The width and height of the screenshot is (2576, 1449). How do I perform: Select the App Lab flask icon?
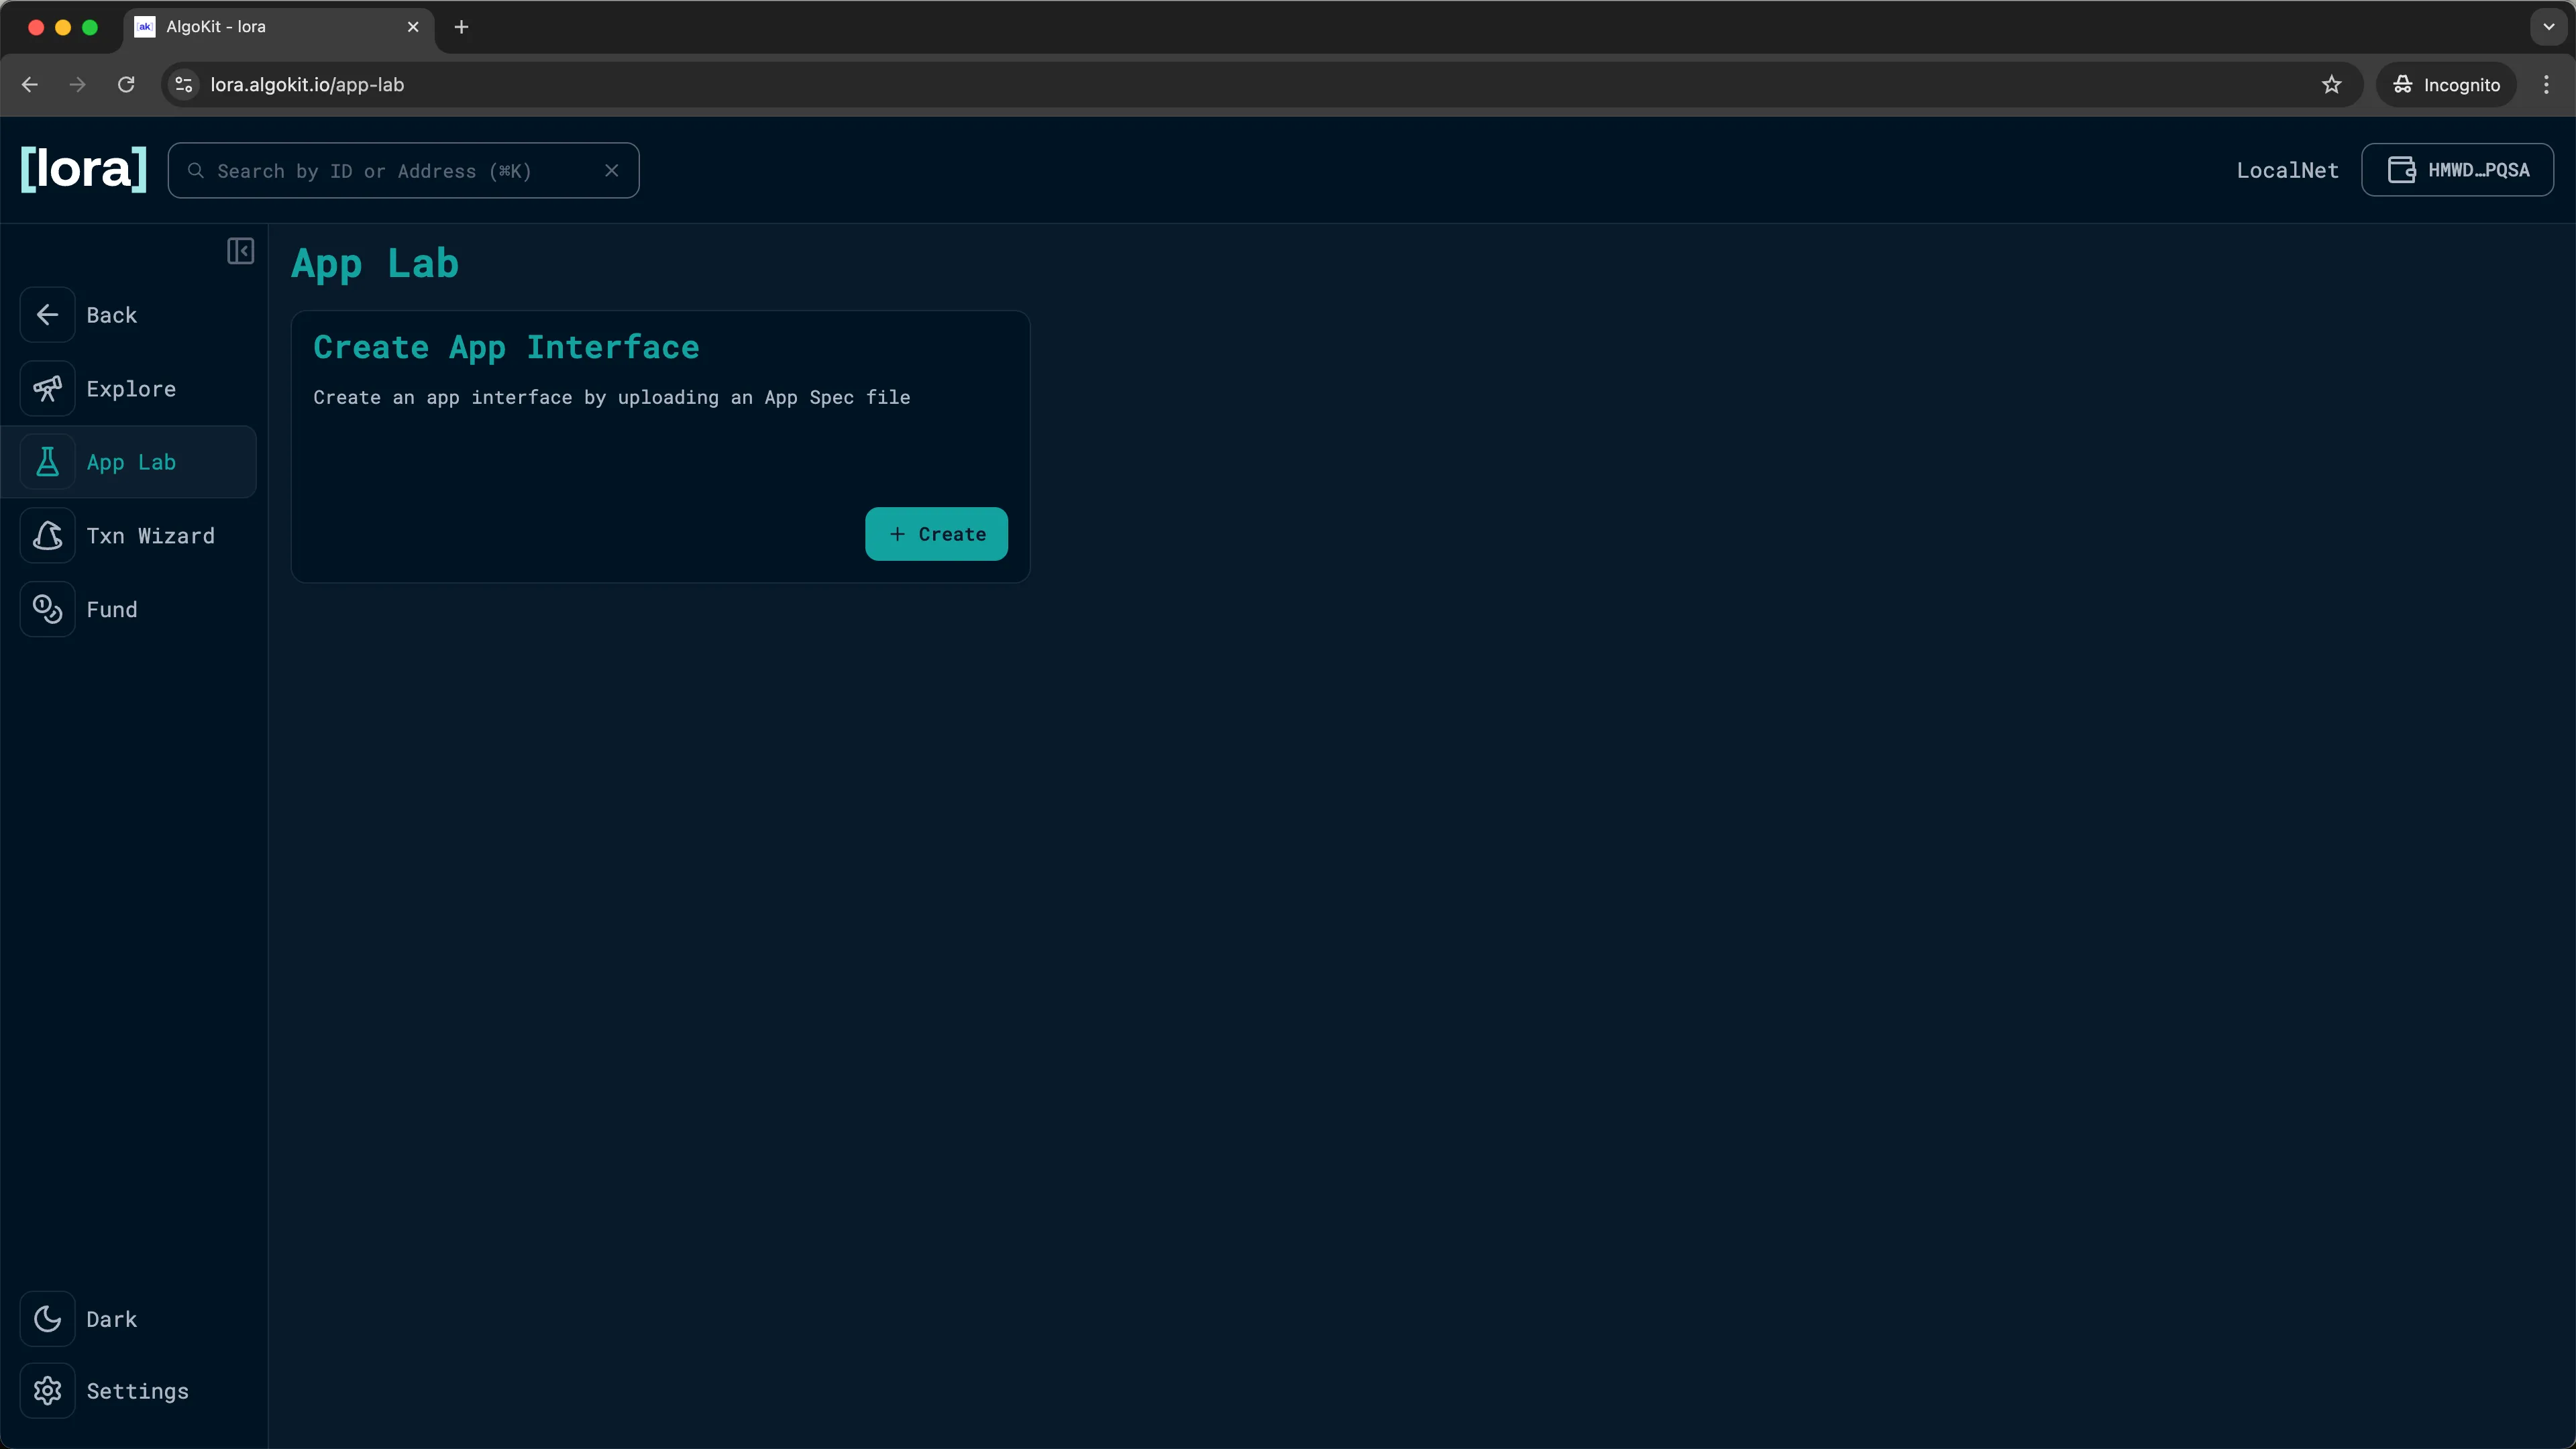47,461
